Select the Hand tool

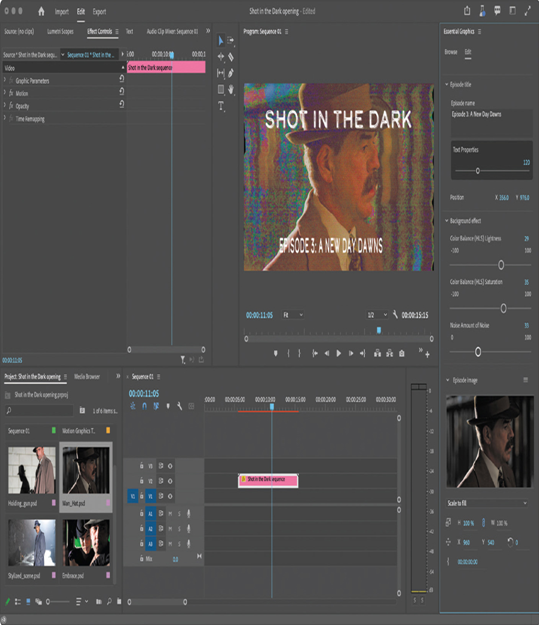[x=231, y=89]
